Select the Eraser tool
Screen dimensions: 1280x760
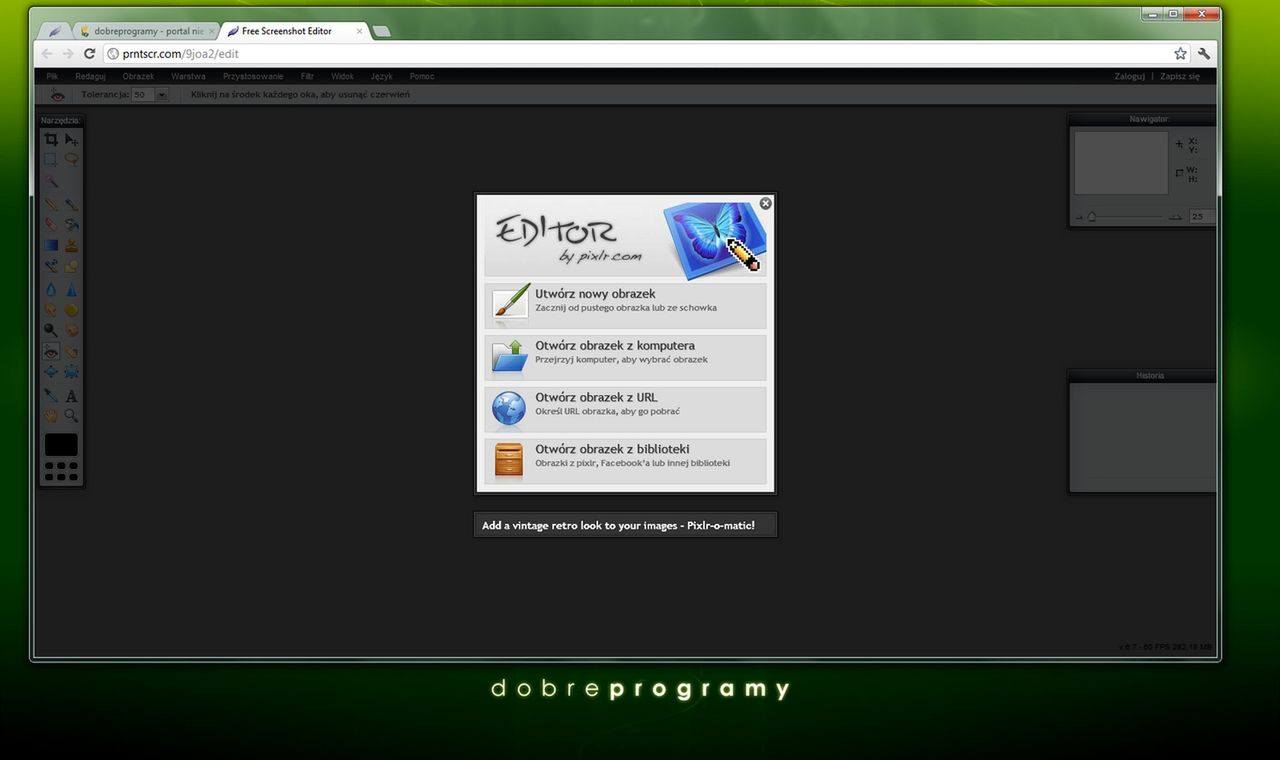pos(51,224)
